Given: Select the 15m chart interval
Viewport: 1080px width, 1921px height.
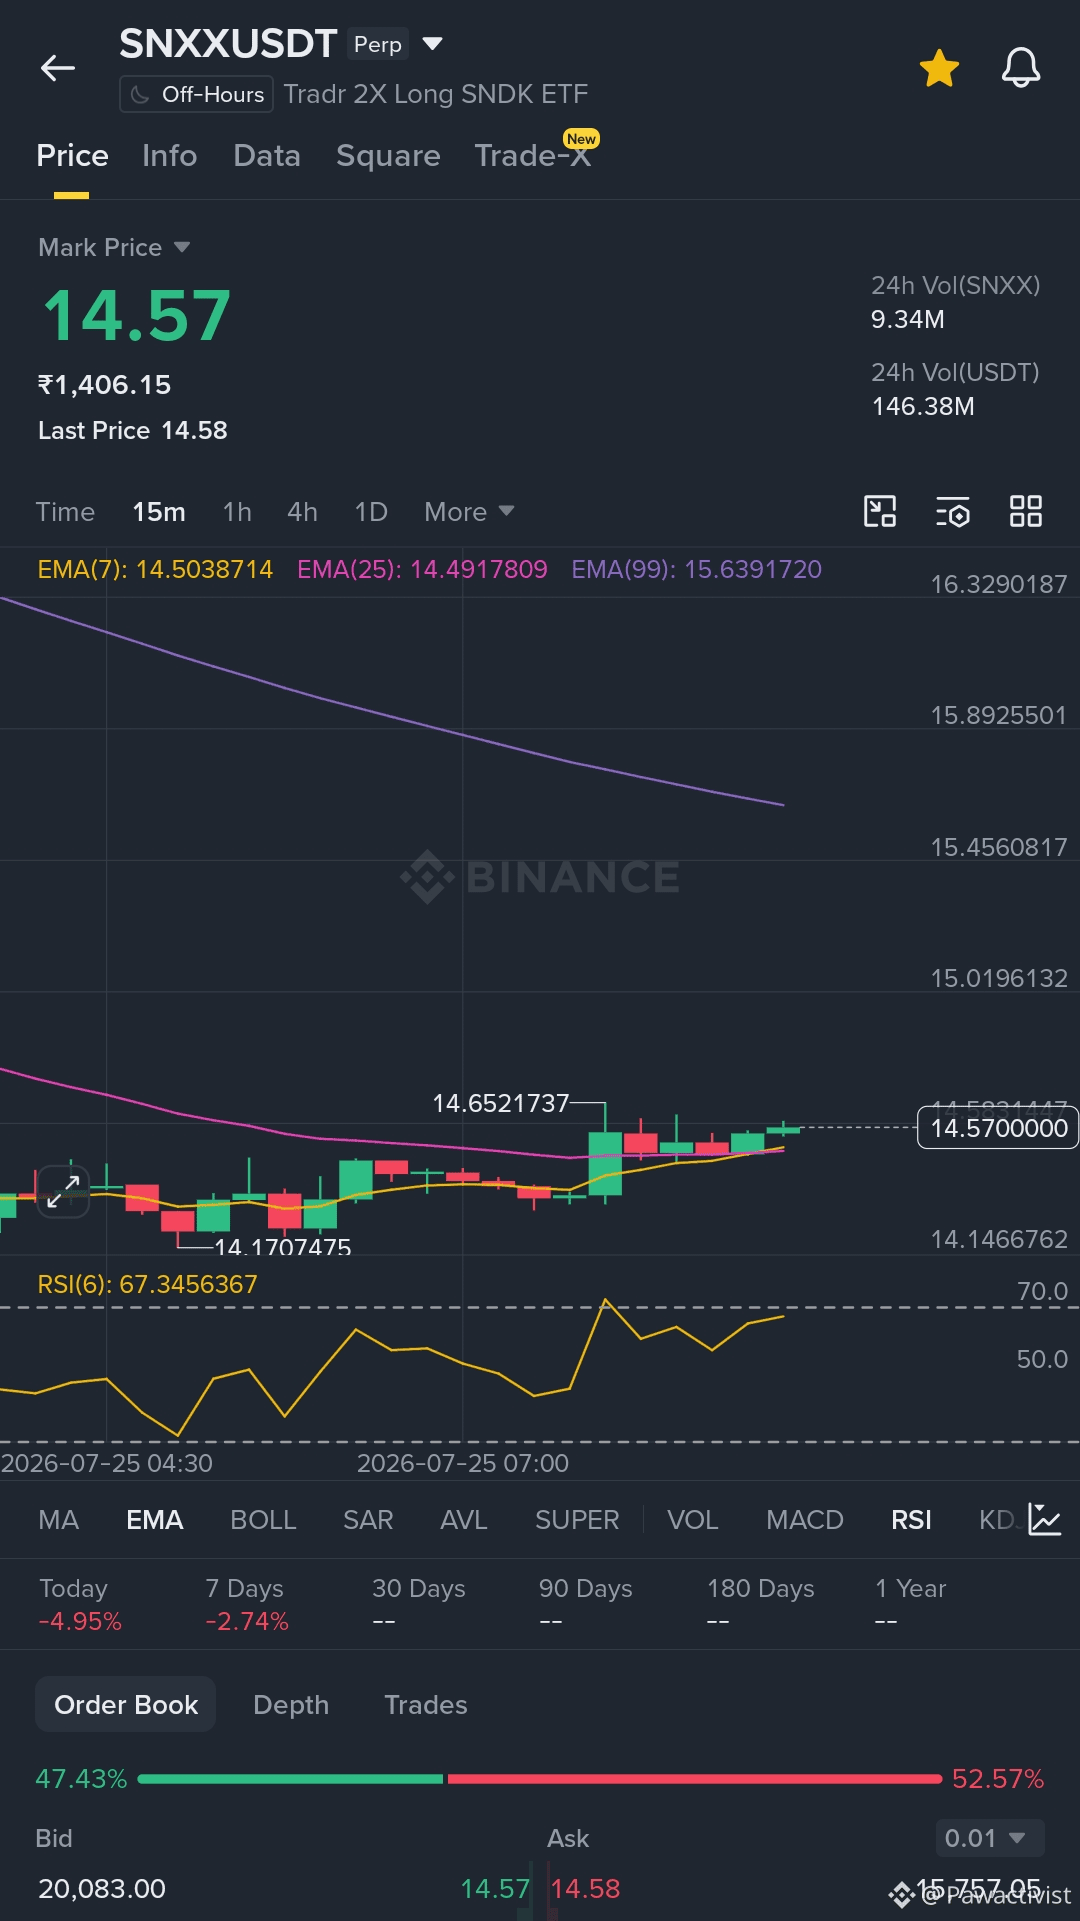Looking at the screenshot, I should pos(158,512).
